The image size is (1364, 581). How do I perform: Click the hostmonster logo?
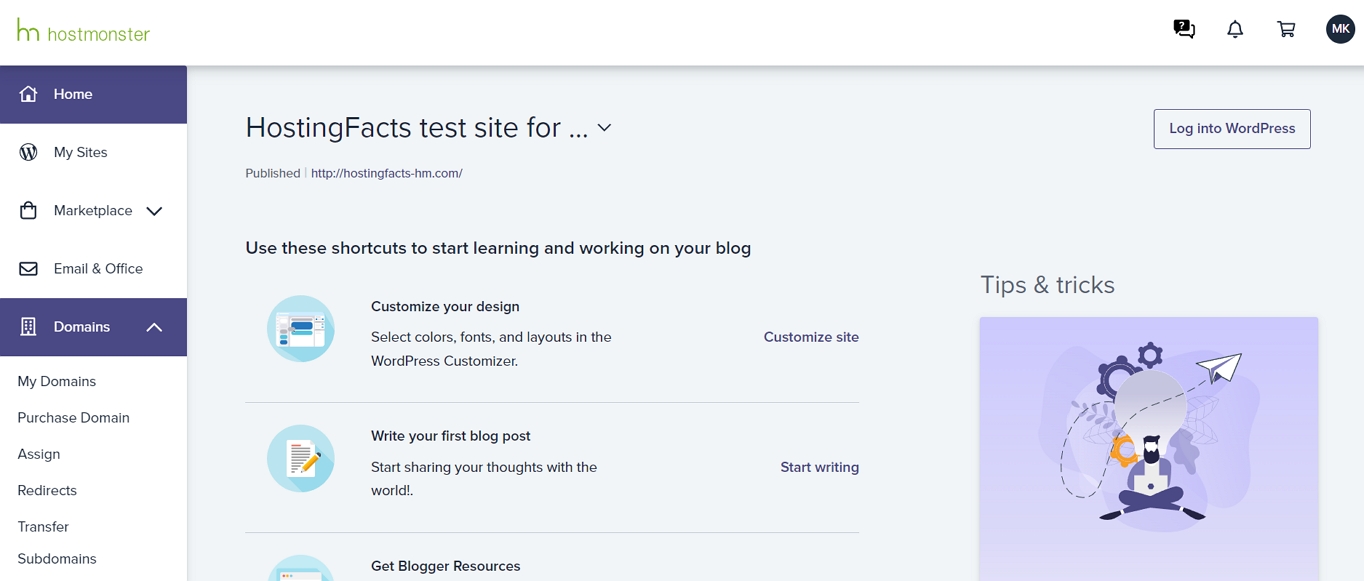point(83,32)
